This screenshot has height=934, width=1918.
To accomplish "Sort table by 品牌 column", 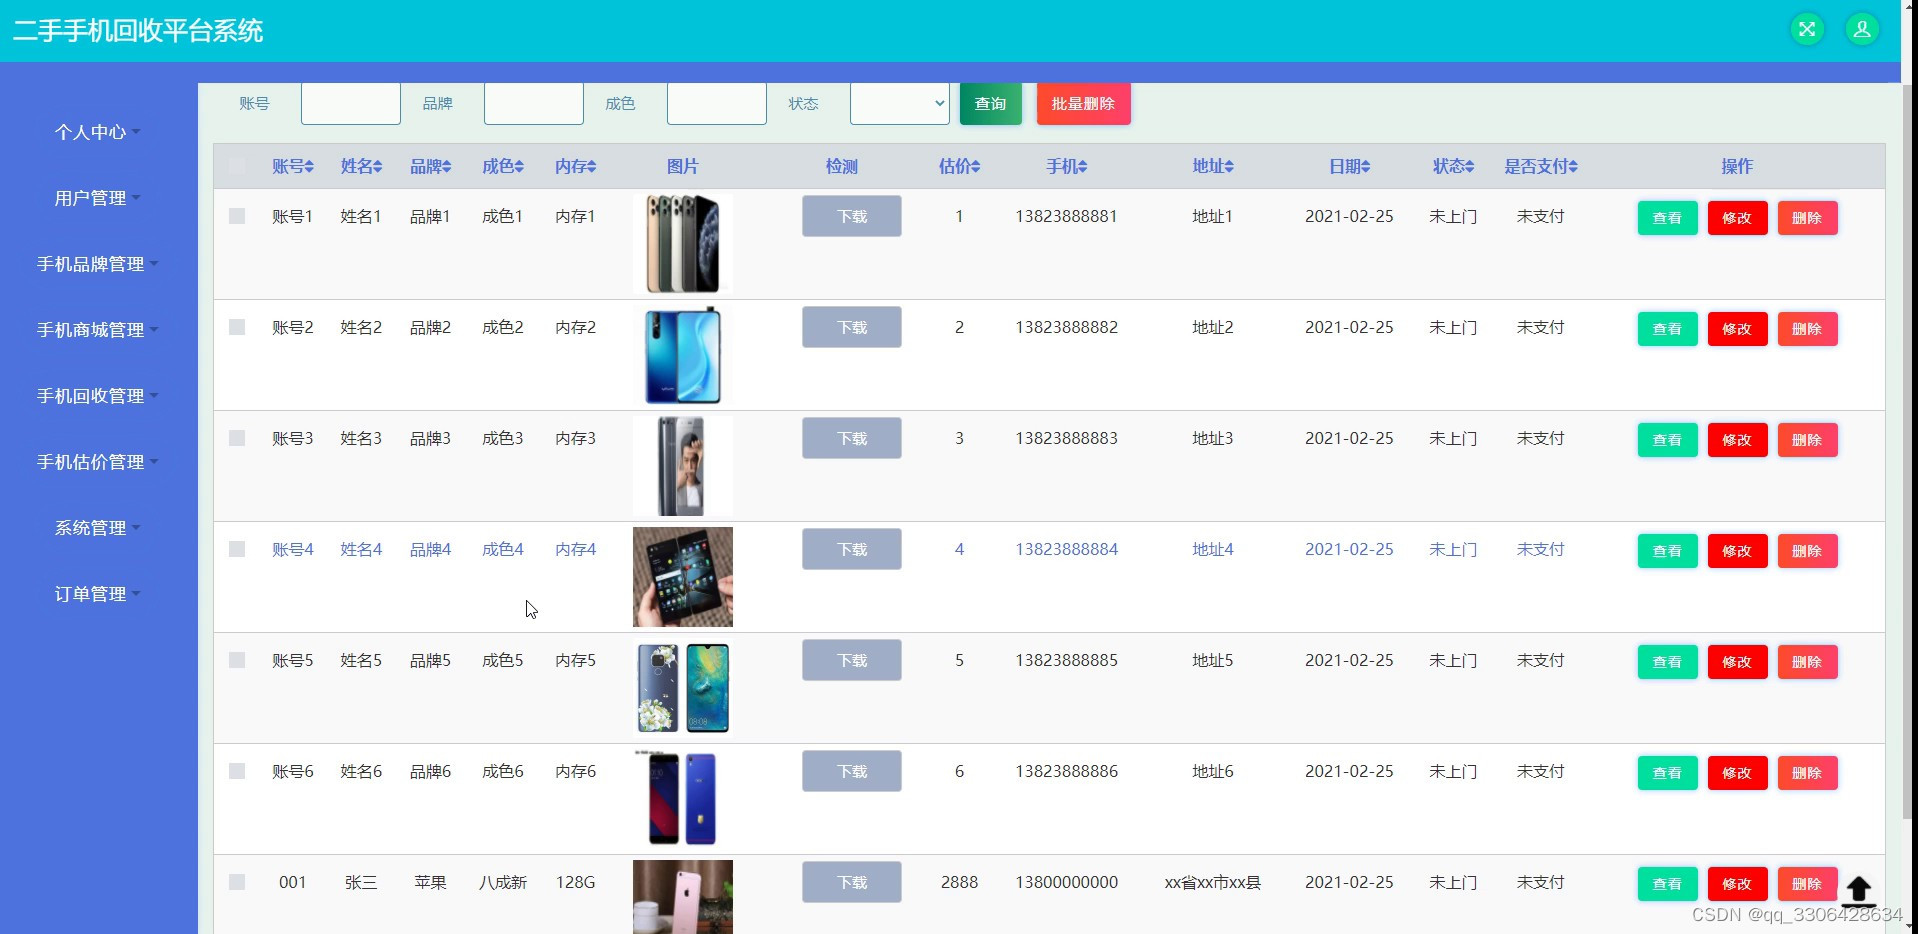I will (430, 166).
